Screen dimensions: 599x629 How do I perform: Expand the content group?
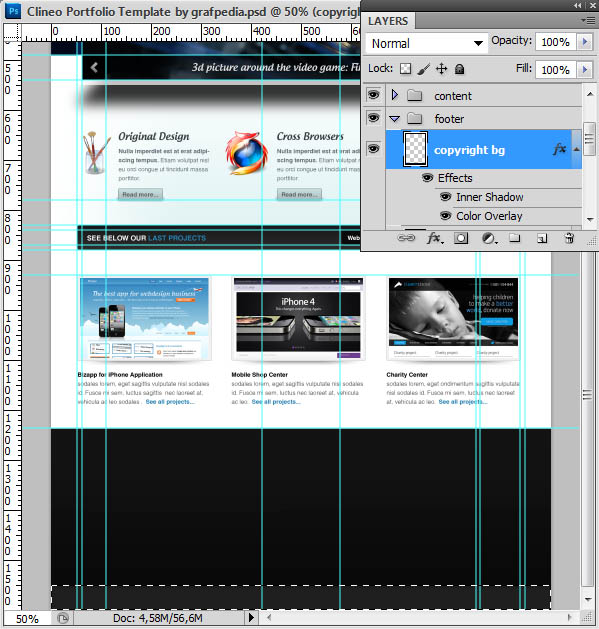tap(395, 95)
